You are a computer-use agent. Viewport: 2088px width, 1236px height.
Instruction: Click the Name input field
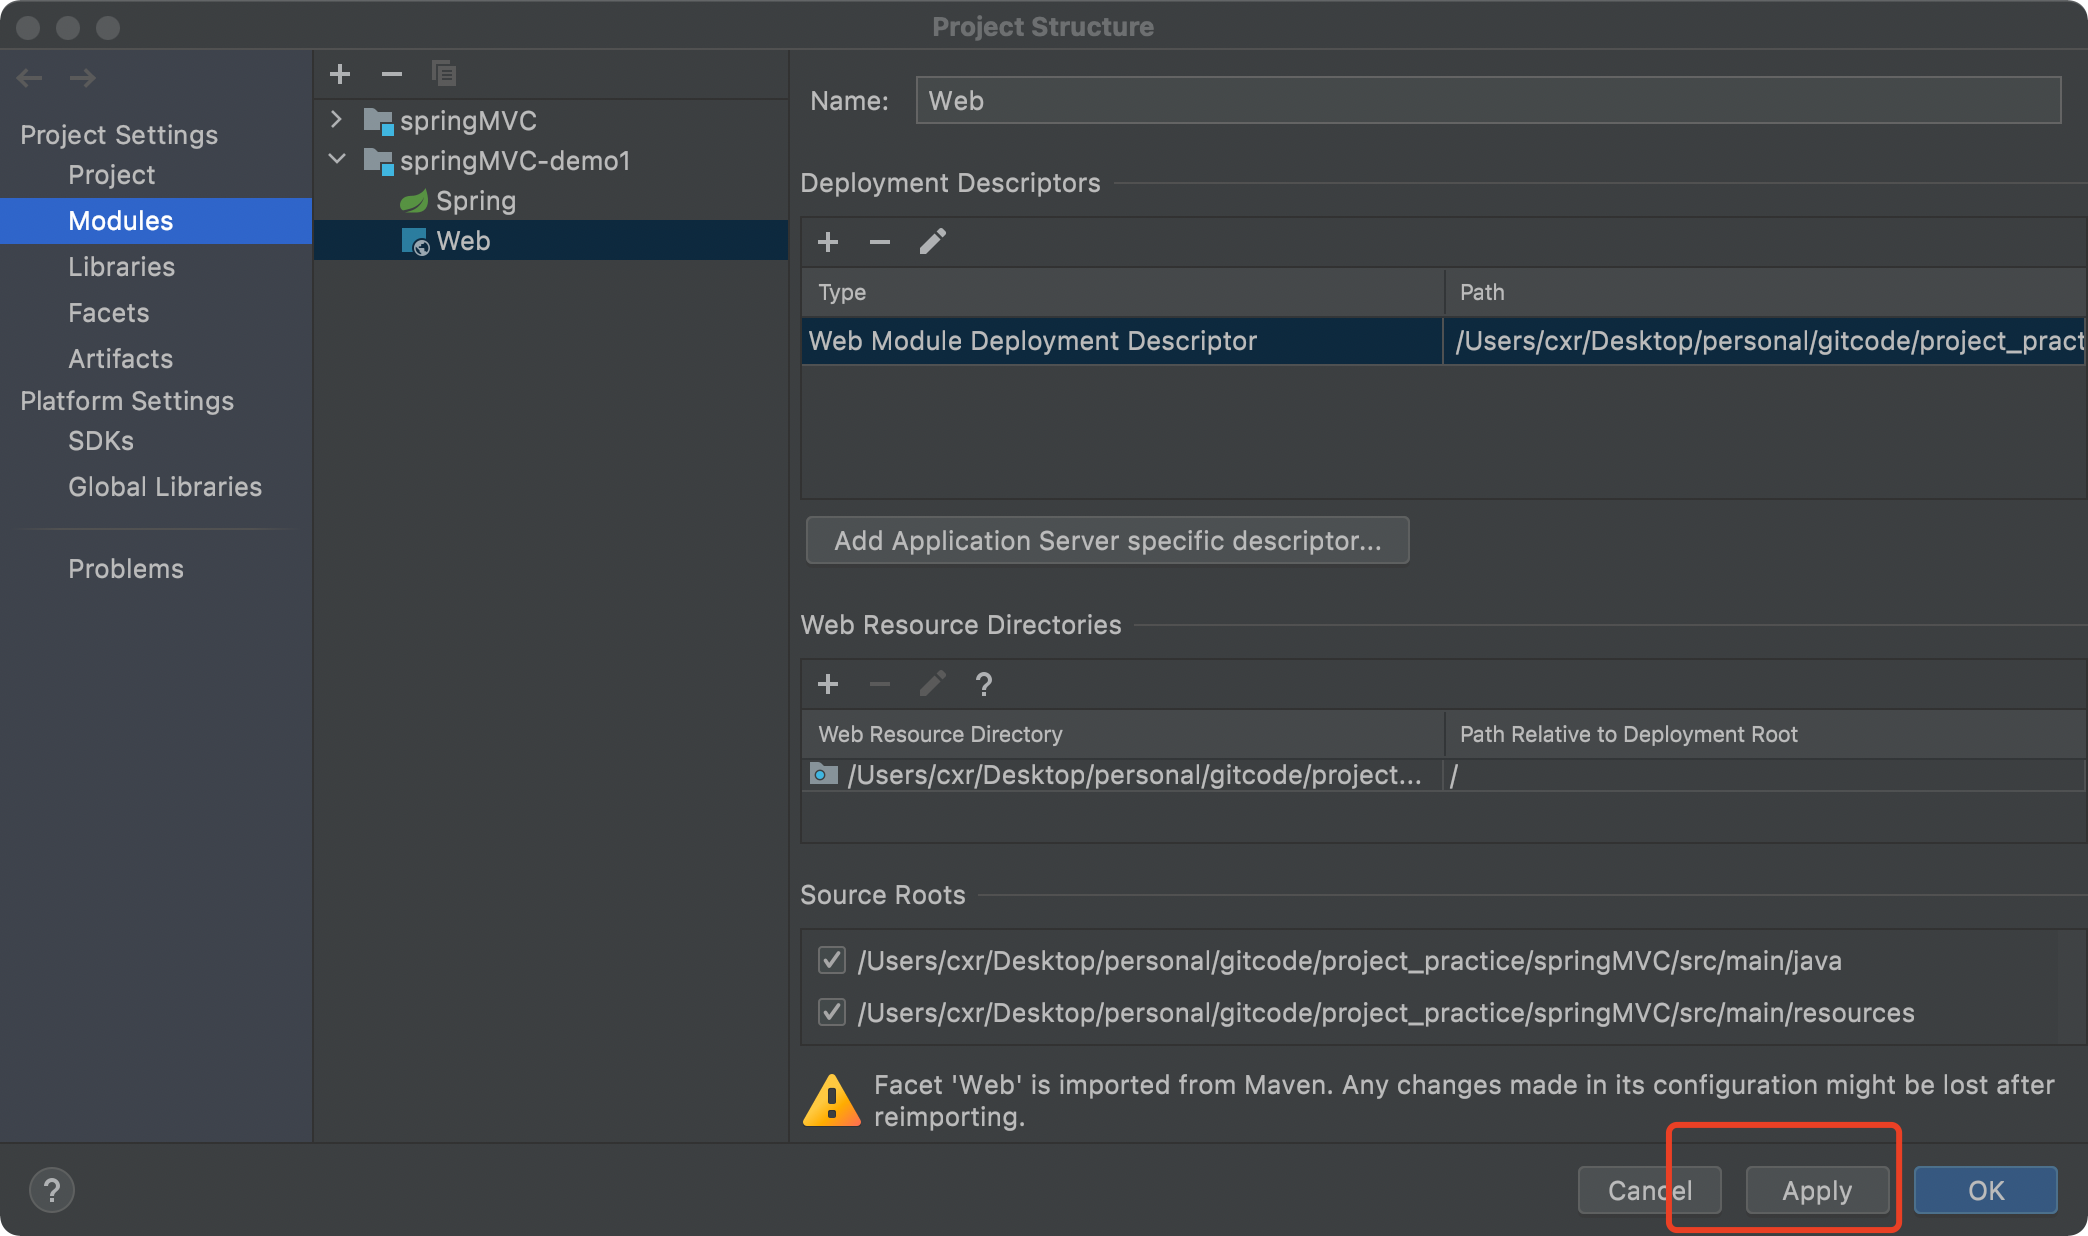[1487, 101]
